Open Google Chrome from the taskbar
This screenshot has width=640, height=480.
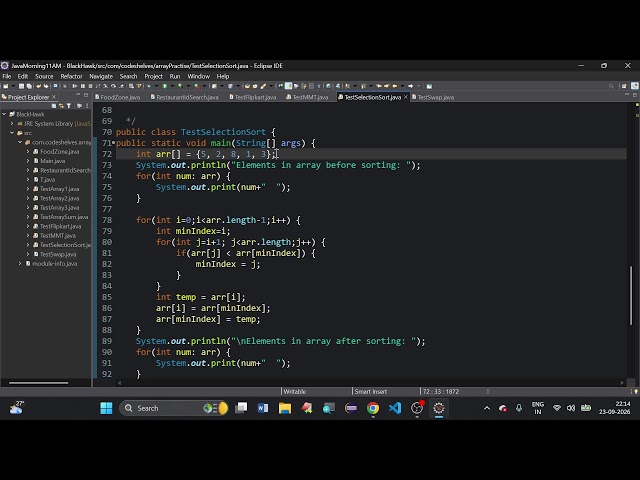373,408
